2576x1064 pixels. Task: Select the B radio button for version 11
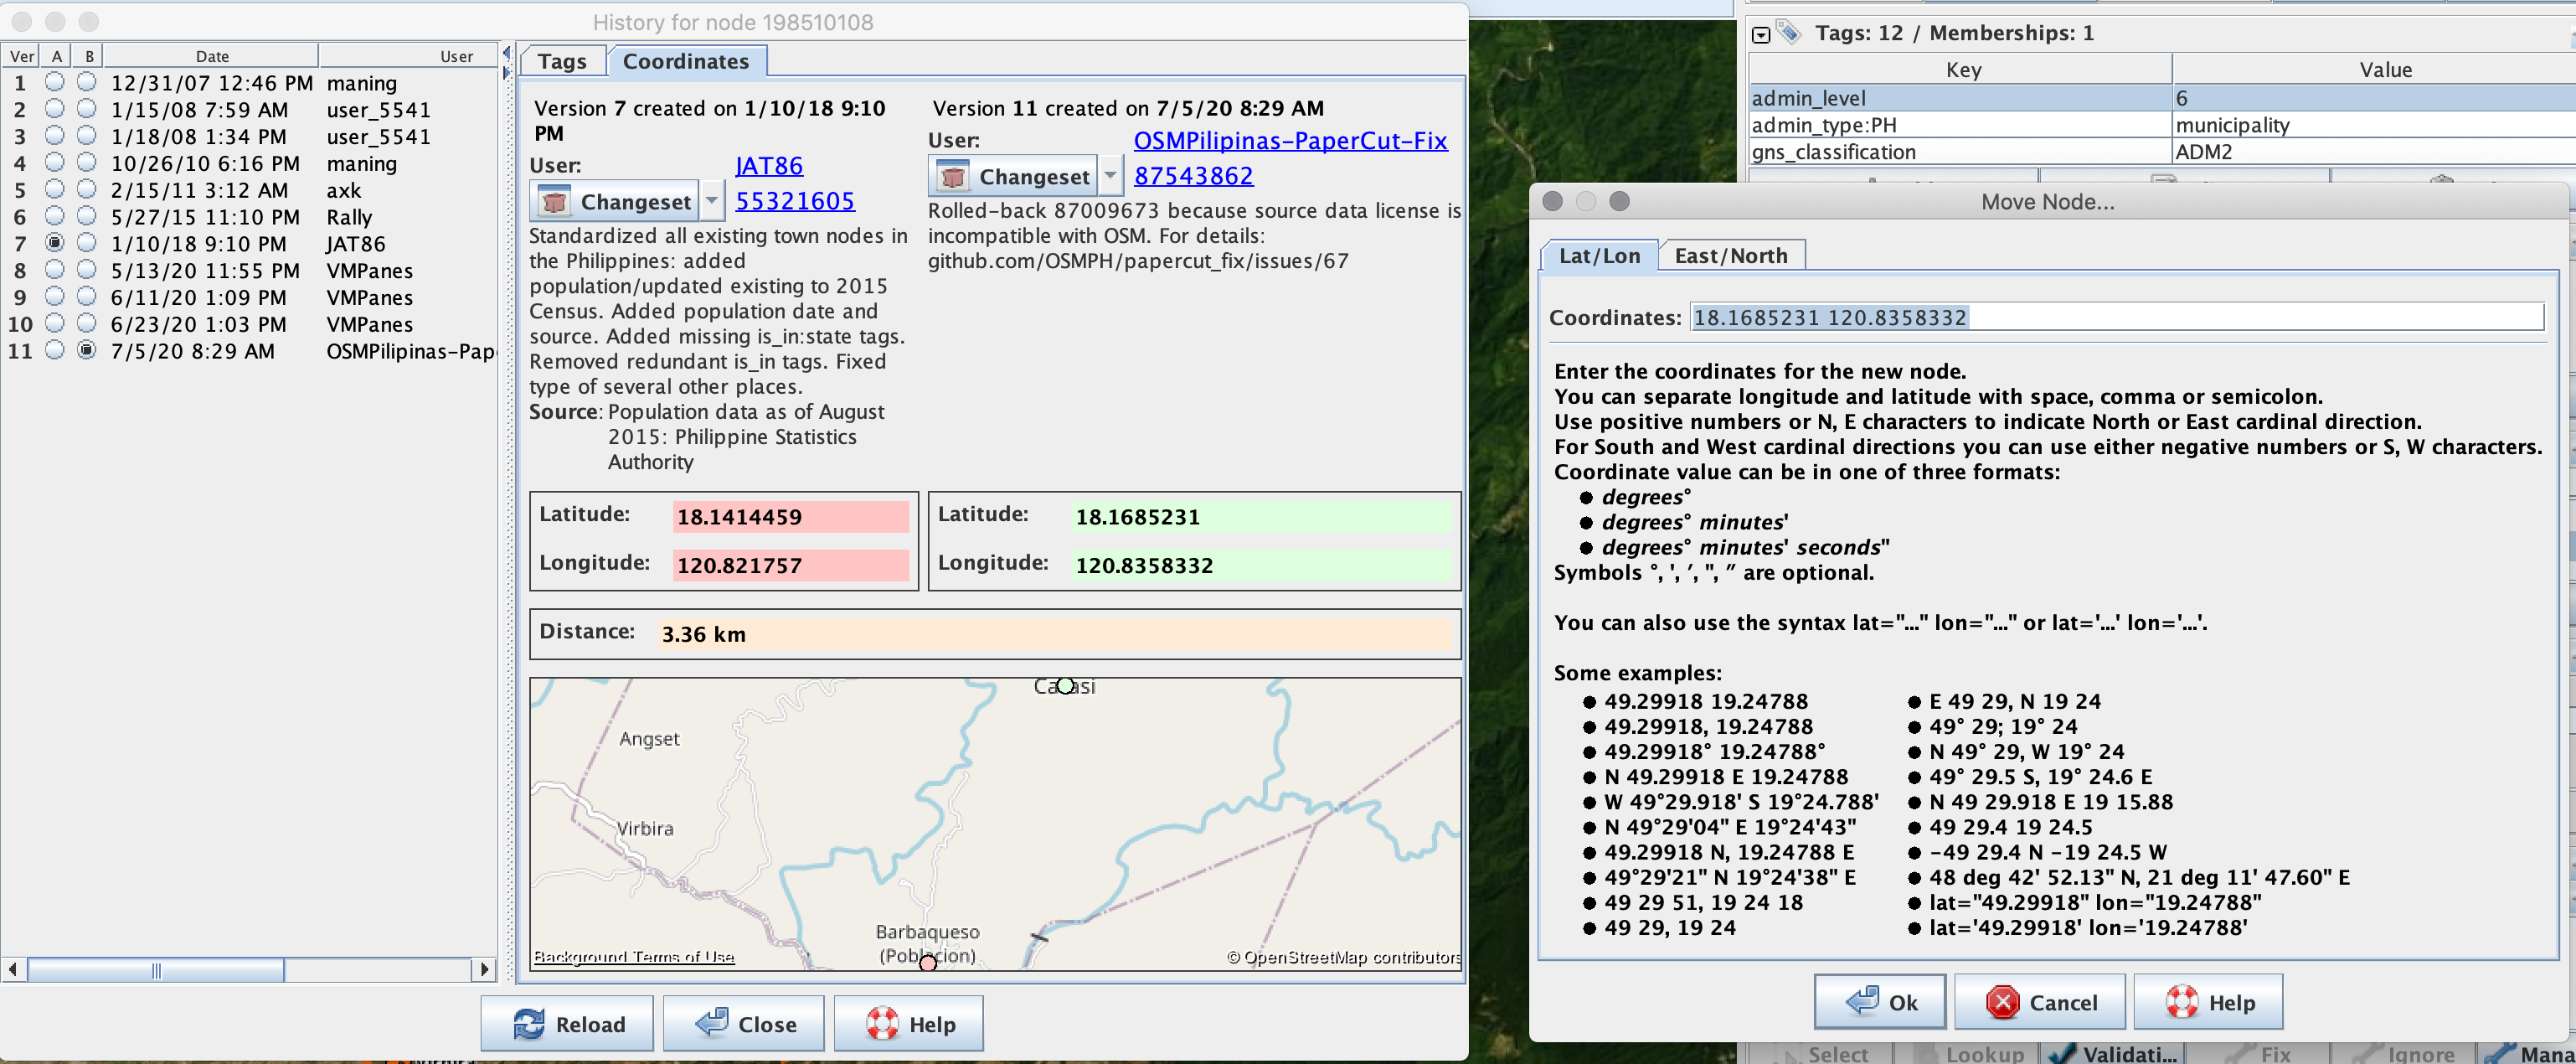[x=88, y=350]
